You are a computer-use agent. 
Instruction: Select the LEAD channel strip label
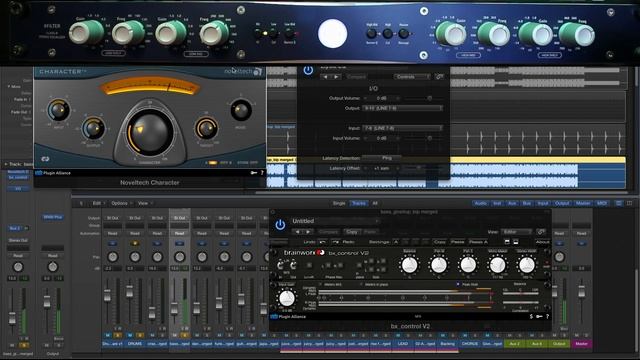402,344
